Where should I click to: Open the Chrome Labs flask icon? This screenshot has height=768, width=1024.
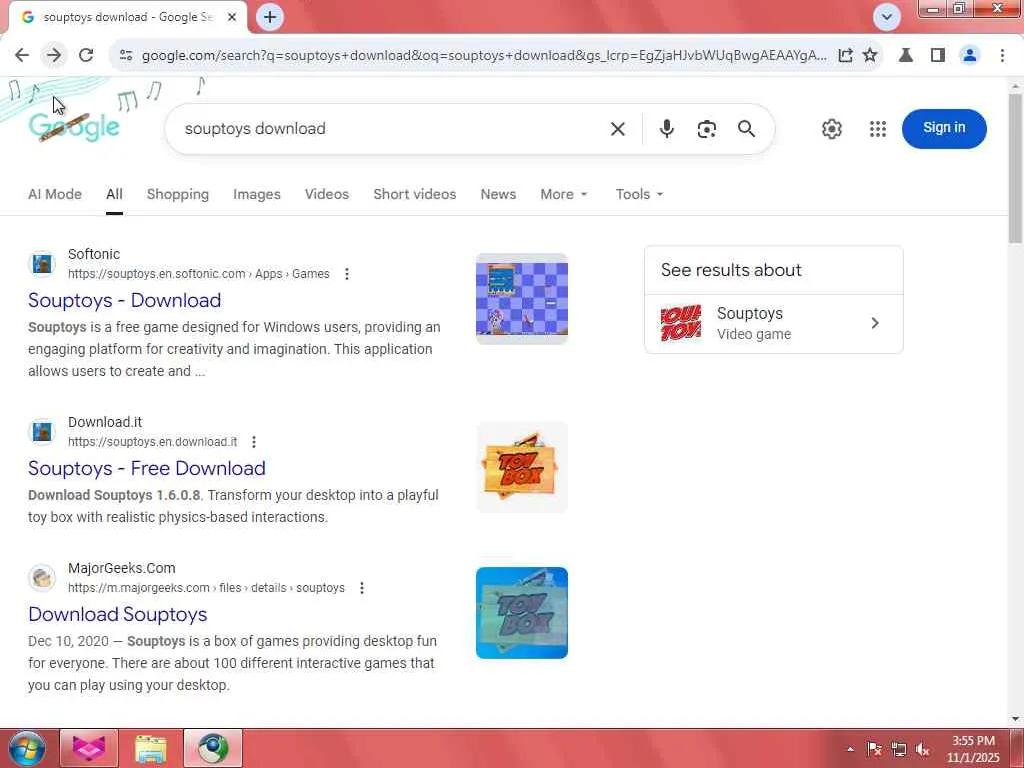click(x=906, y=56)
